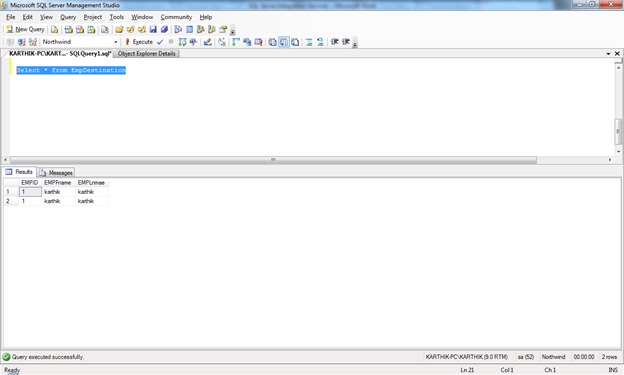Click the Save All icon
This screenshot has width=624, height=375.
(x=164, y=29)
